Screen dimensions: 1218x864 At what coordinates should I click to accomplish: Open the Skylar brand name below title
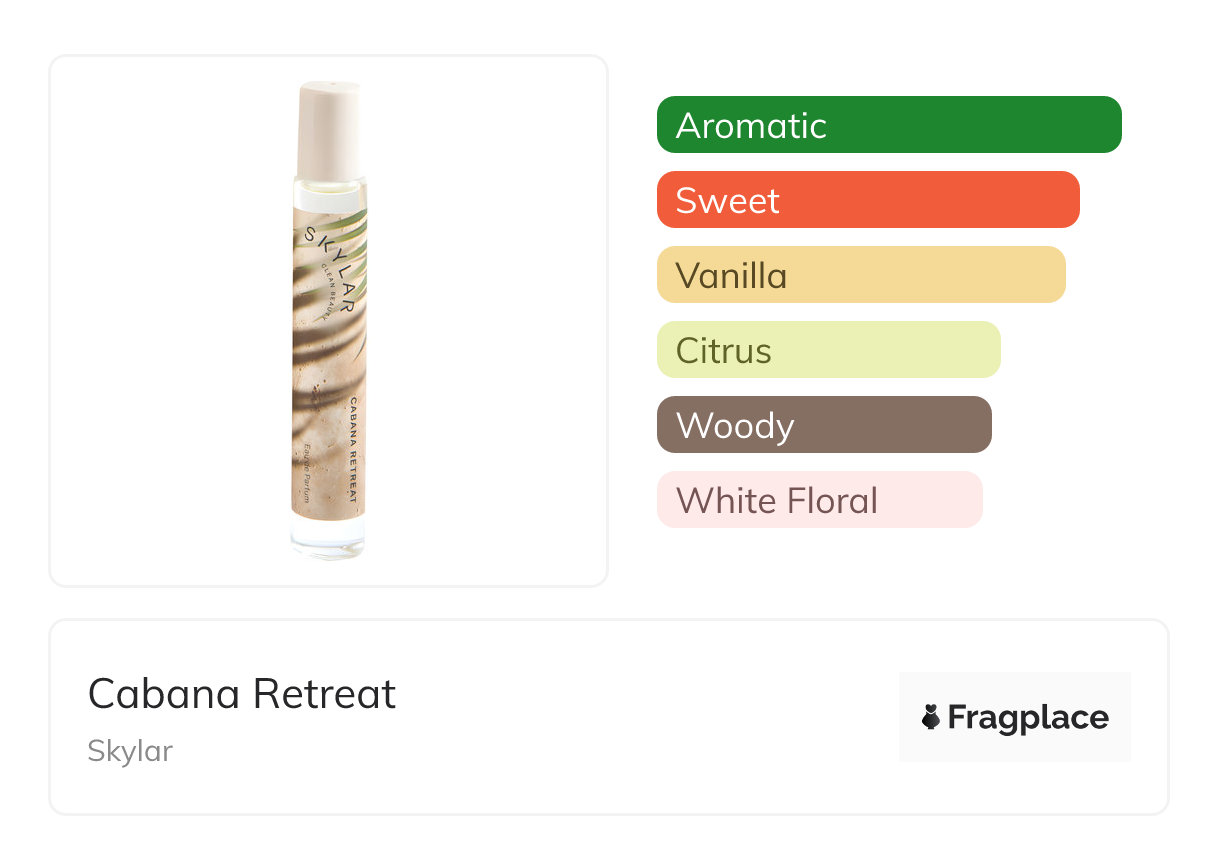coord(130,751)
